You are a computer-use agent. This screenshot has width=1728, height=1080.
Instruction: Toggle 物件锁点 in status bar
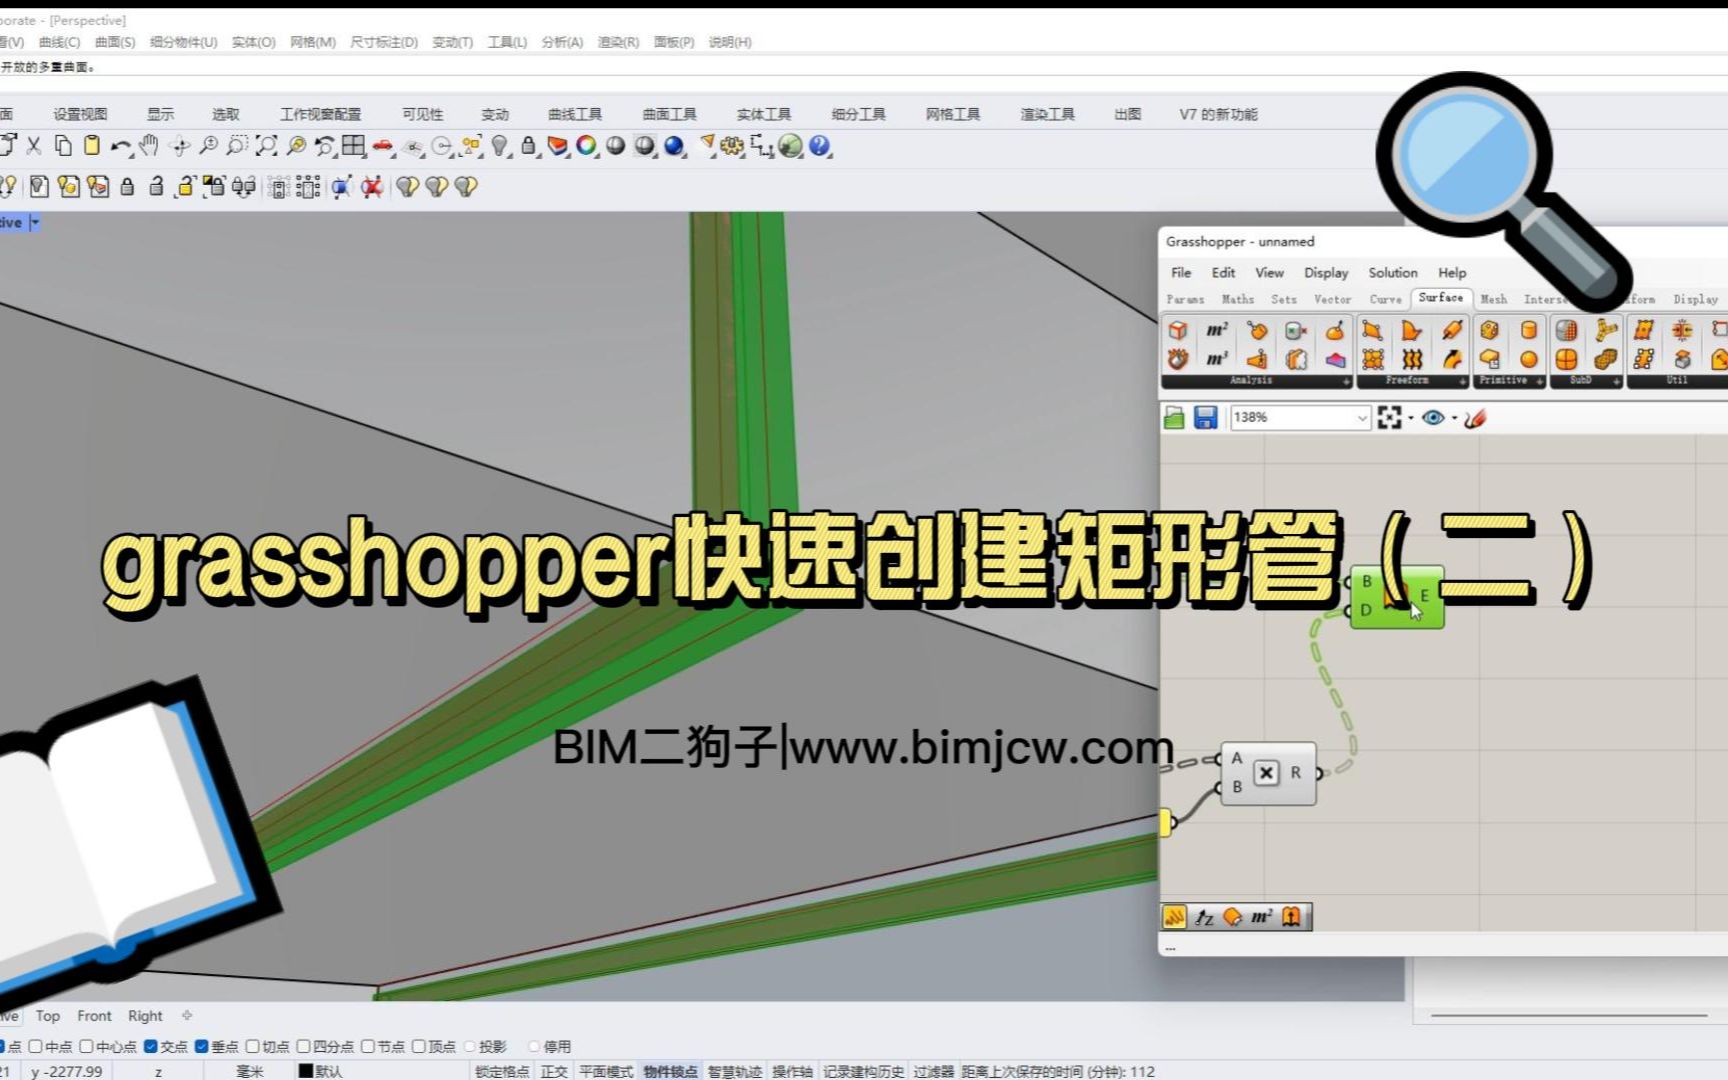(670, 1071)
